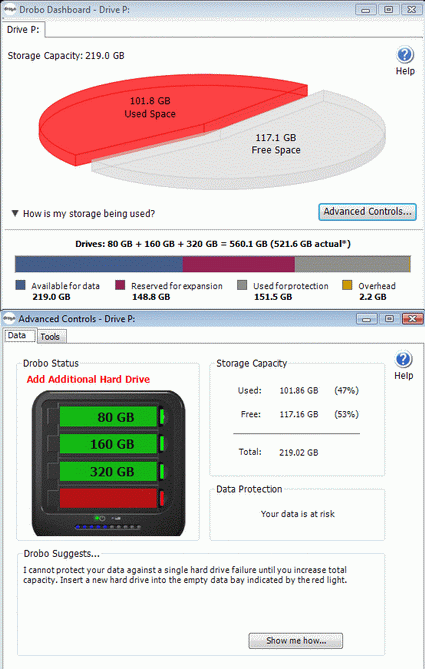Click the Drobo logo in Dashboard title bar
Viewport: 425px width, 669px height.
[x=10, y=9]
